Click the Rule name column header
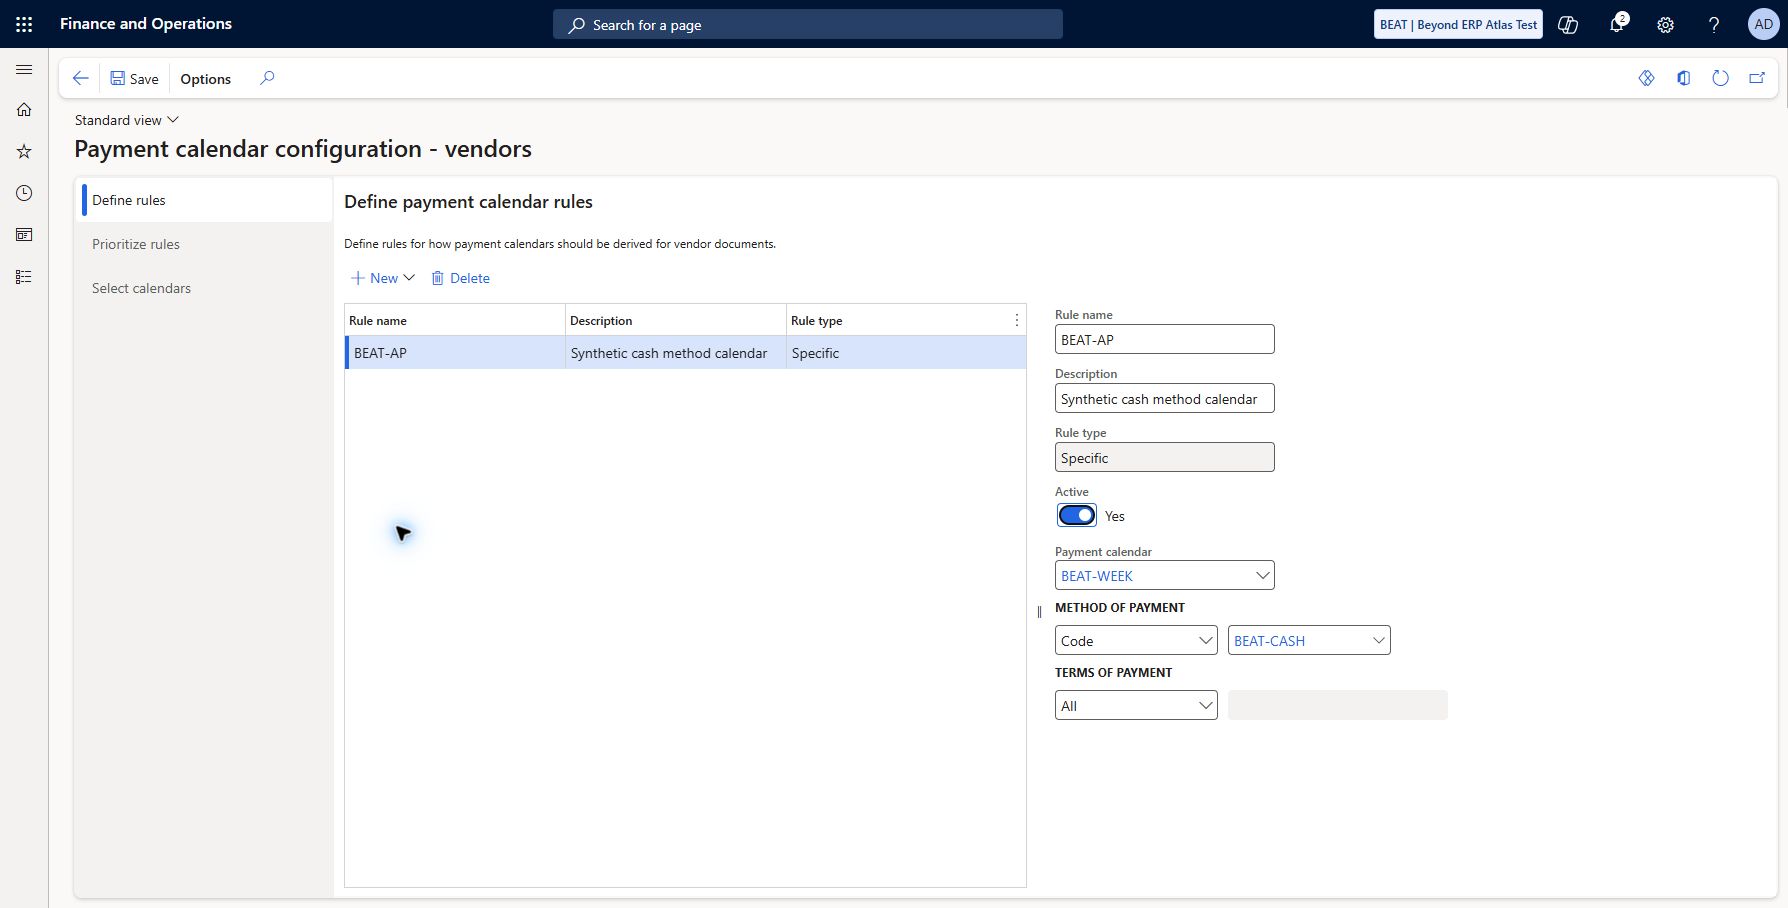 pyautogui.click(x=455, y=320)
